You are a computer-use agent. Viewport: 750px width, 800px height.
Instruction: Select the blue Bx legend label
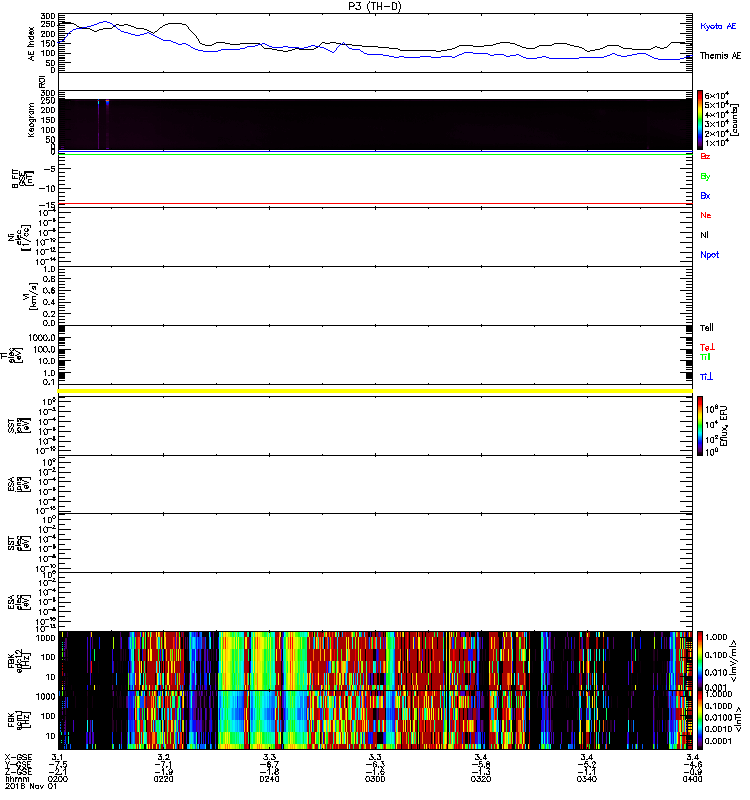pos(706,196)
